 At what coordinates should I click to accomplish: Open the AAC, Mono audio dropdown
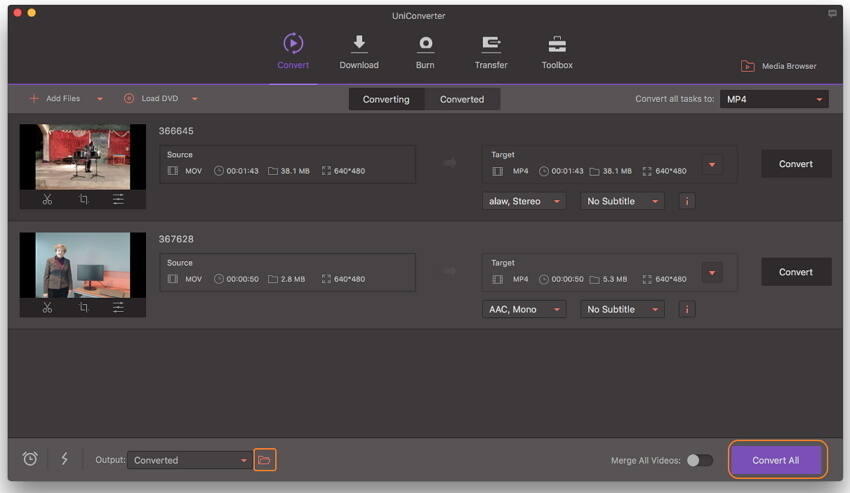pos(524,309)
